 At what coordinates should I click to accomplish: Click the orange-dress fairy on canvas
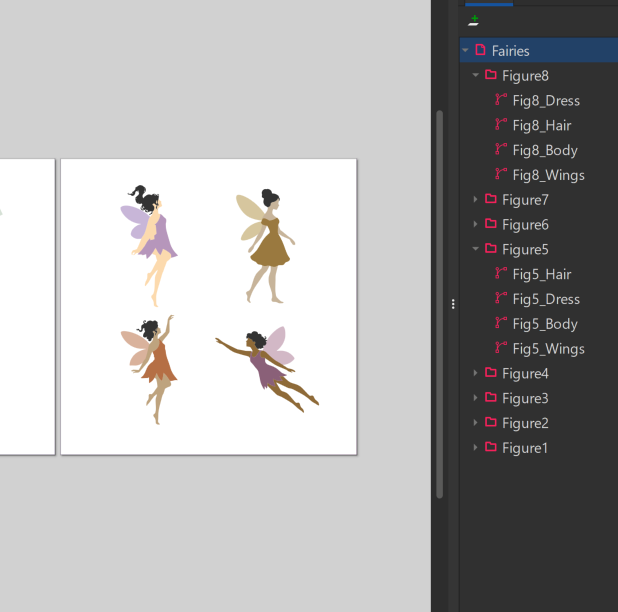[149, 370]
